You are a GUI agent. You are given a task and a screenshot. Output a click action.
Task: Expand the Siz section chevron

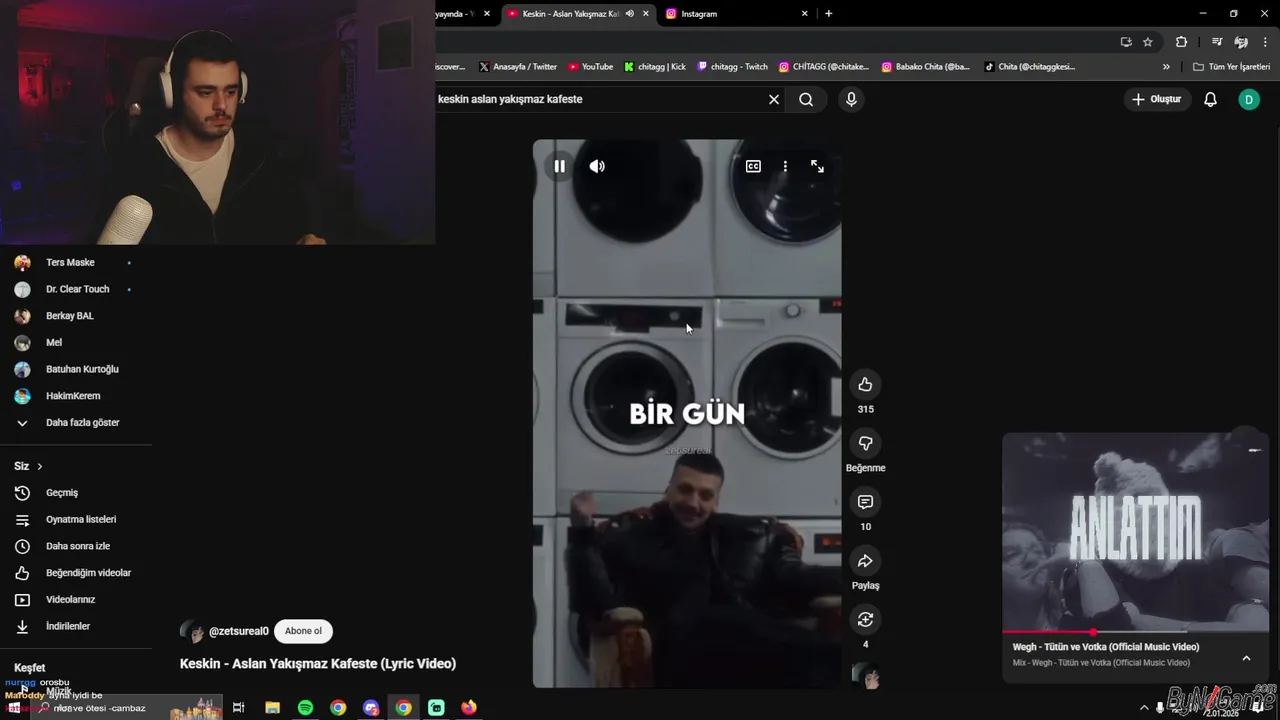40,466
